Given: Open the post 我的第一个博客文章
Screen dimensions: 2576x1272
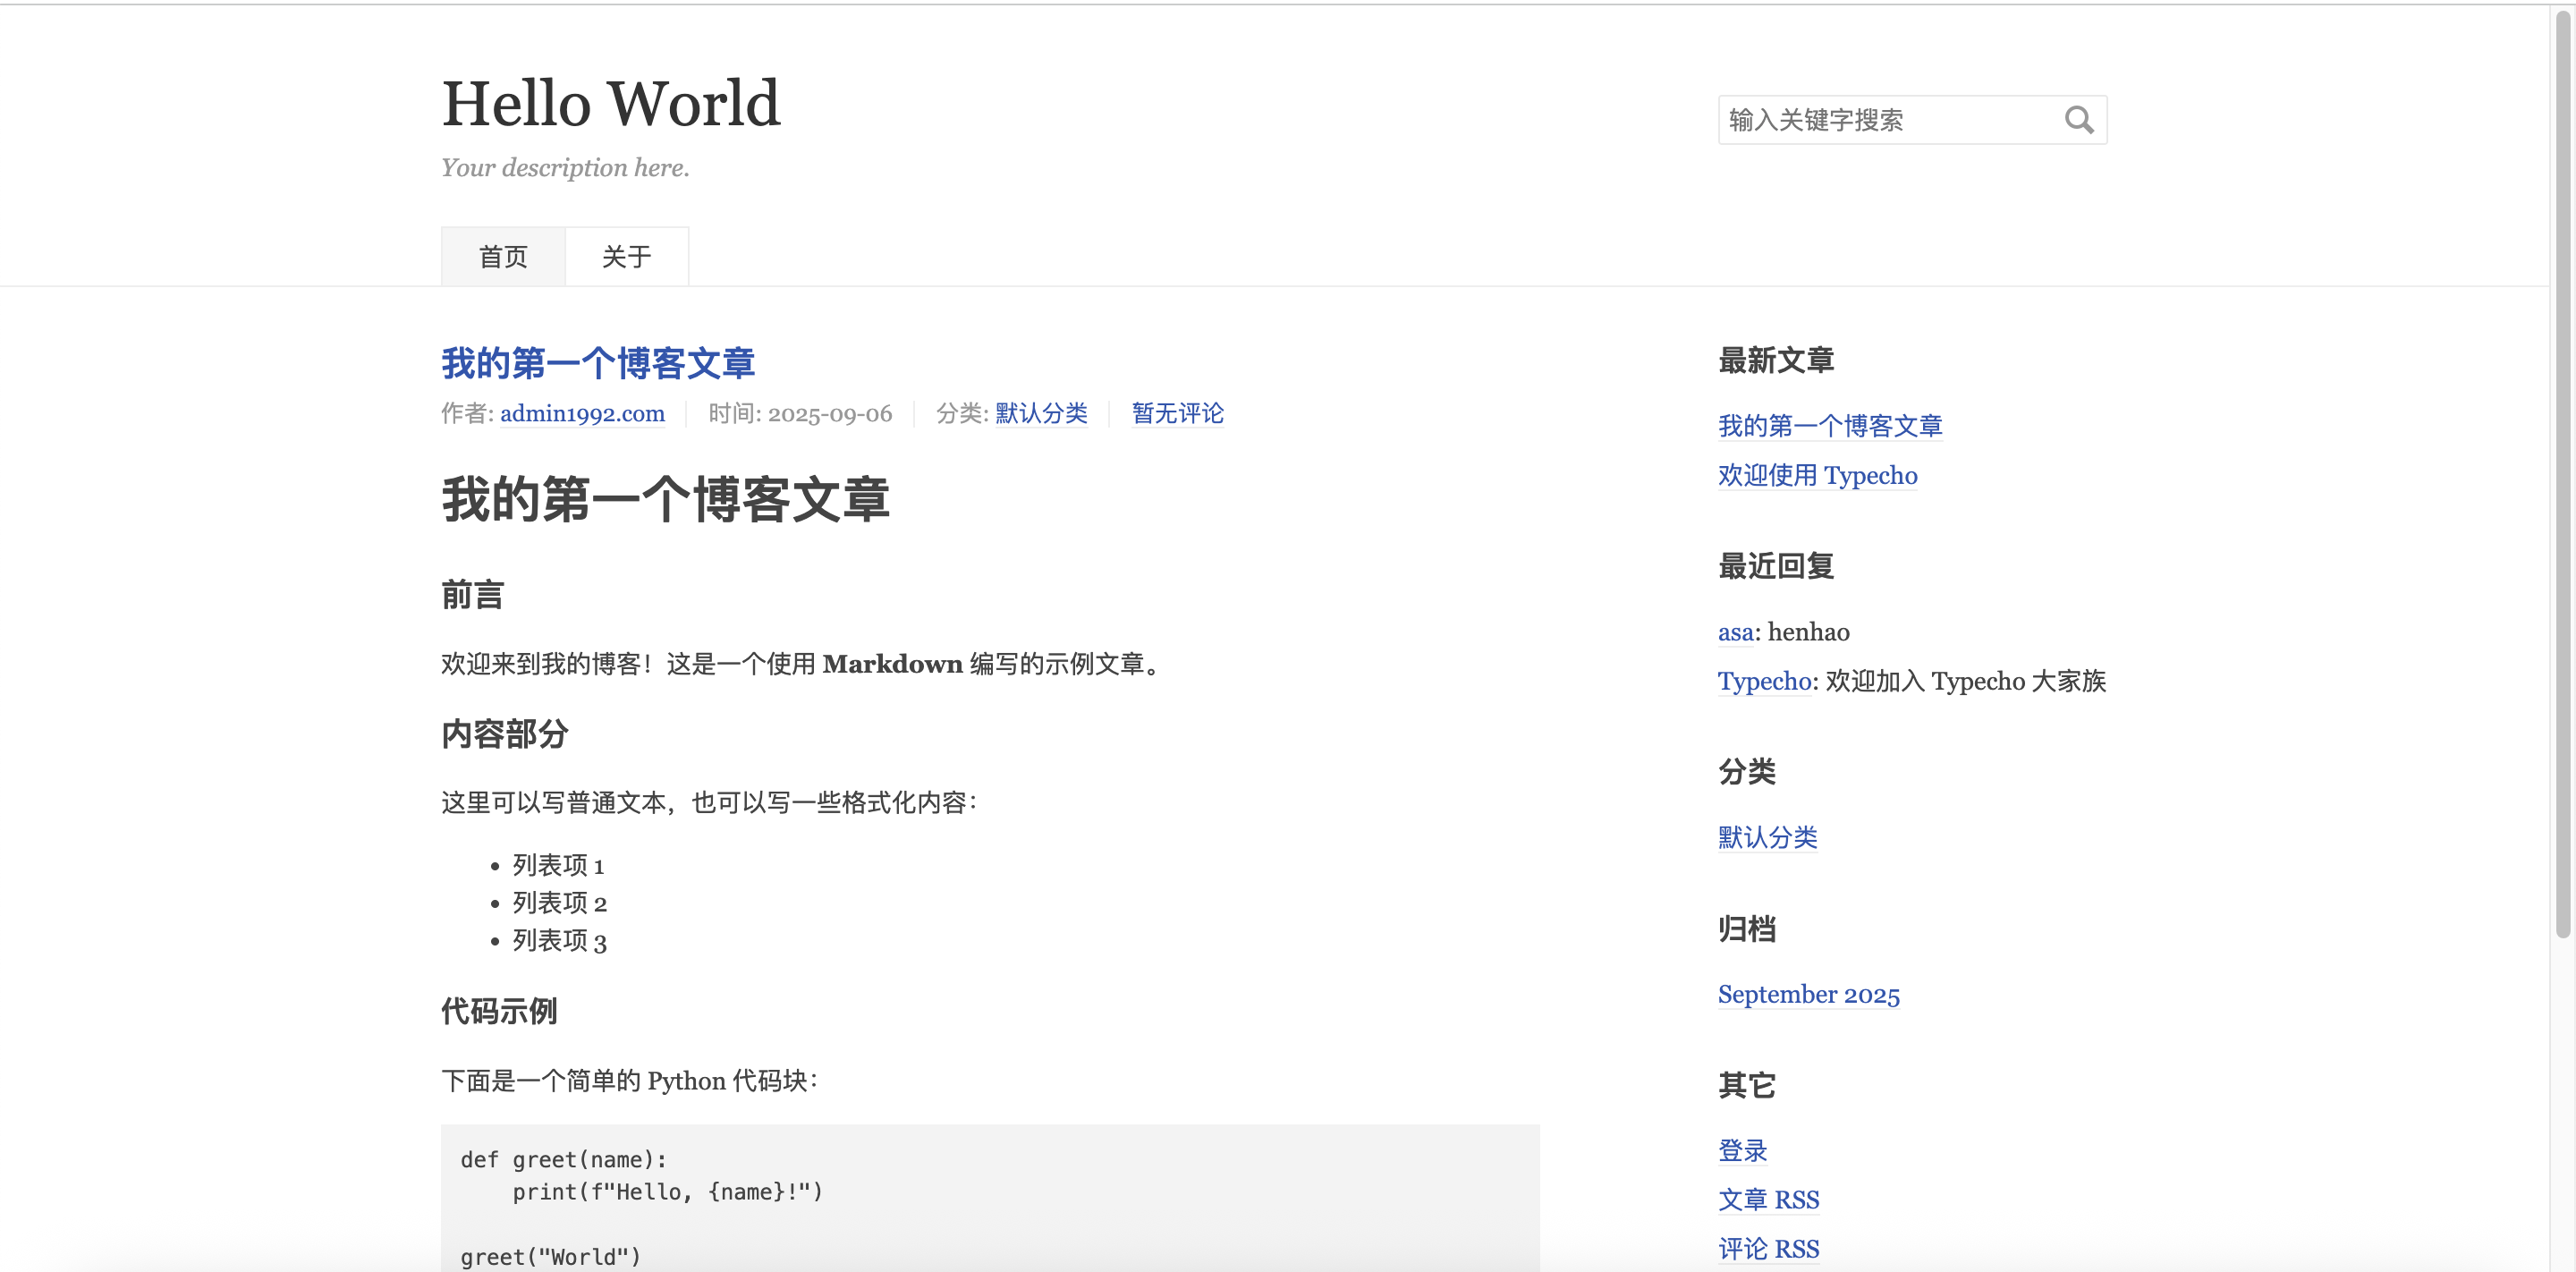Looking at the screenshot, I should click(597, 364).
